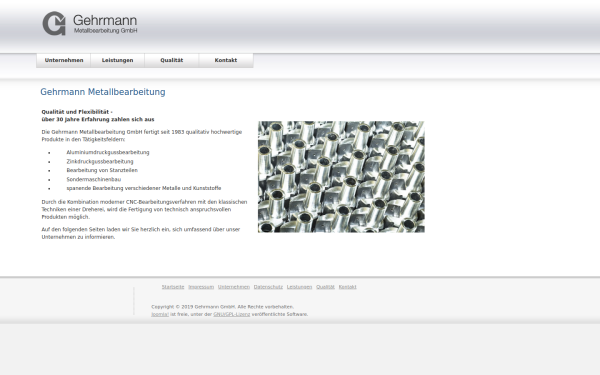Image resolution: width=600 pixels, height=375 pixels.
Task: Click the metal parts product photo
Action: (x=341, y=177)
